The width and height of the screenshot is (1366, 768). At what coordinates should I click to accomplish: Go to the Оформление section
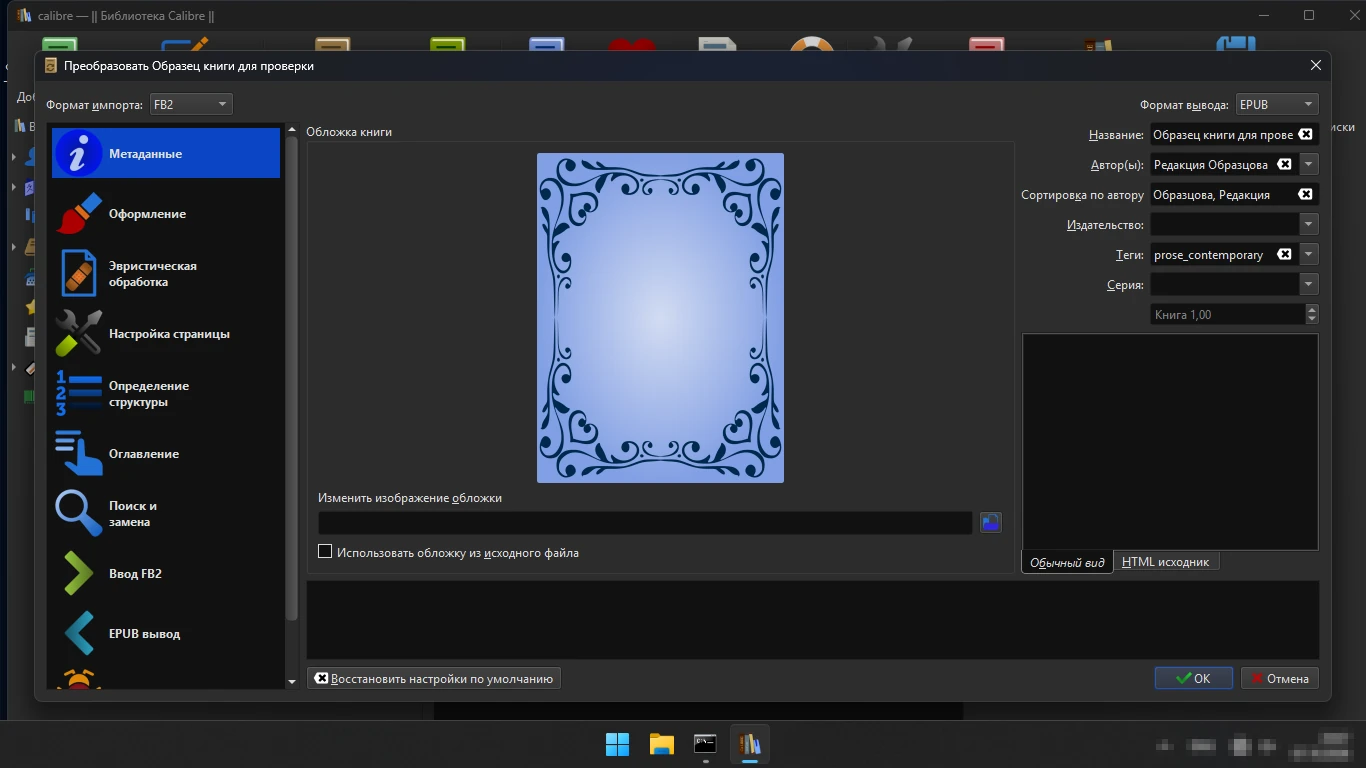tap(166, 213)
